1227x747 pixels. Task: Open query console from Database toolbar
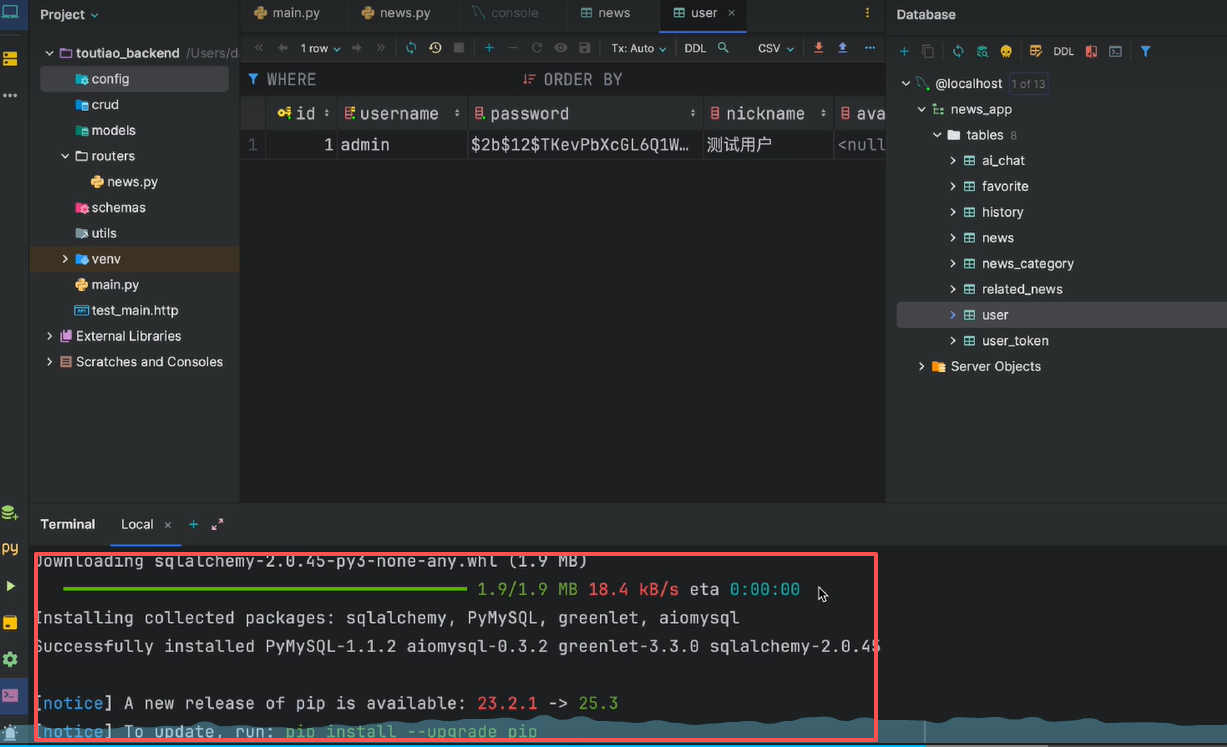point(1115,51)
